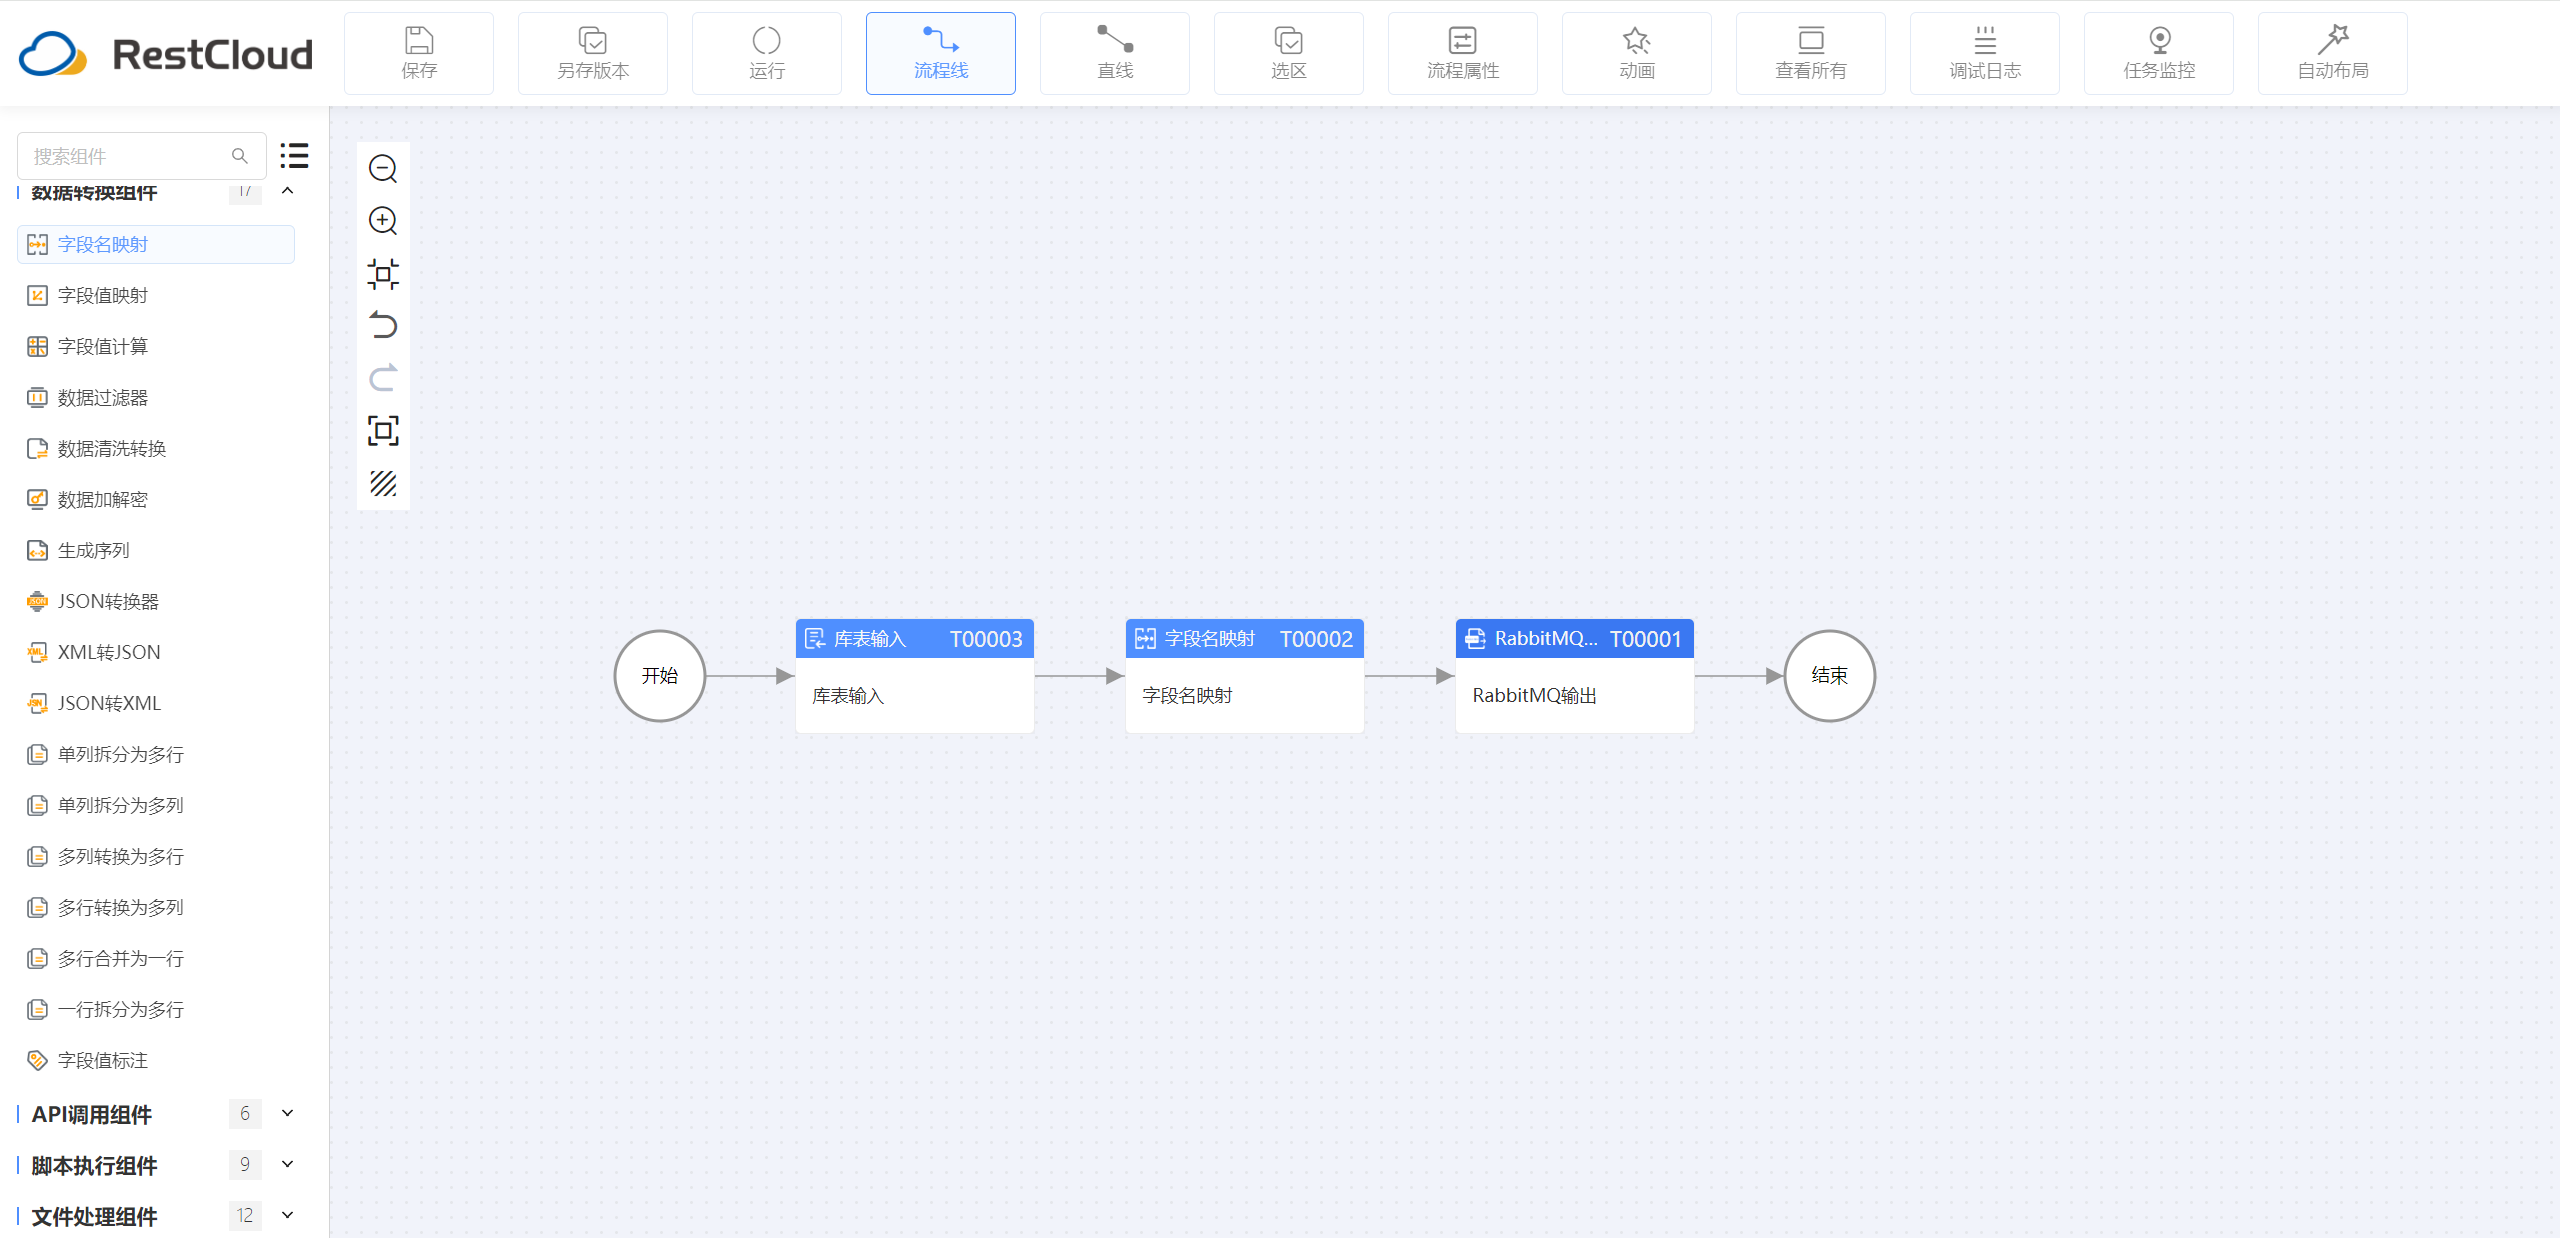This screenshot has height=1238, width=2560.
Task: Save the flow with 保存 button
Action: pyautogui.click(x=419, y=54)
